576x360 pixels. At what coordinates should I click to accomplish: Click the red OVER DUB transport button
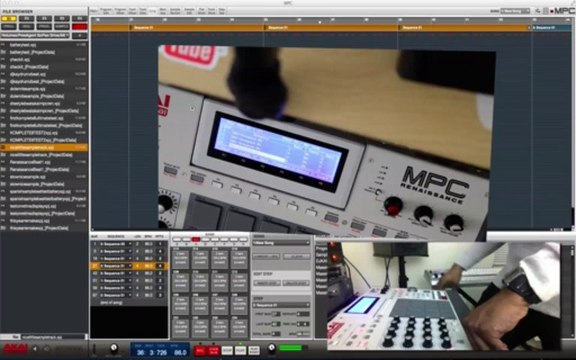(x=213, y=350)
